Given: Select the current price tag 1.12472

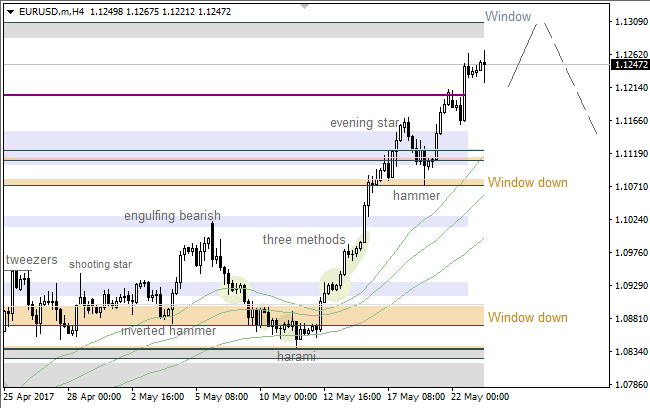Looking at the screenshot, I should (x=628, y=65).
